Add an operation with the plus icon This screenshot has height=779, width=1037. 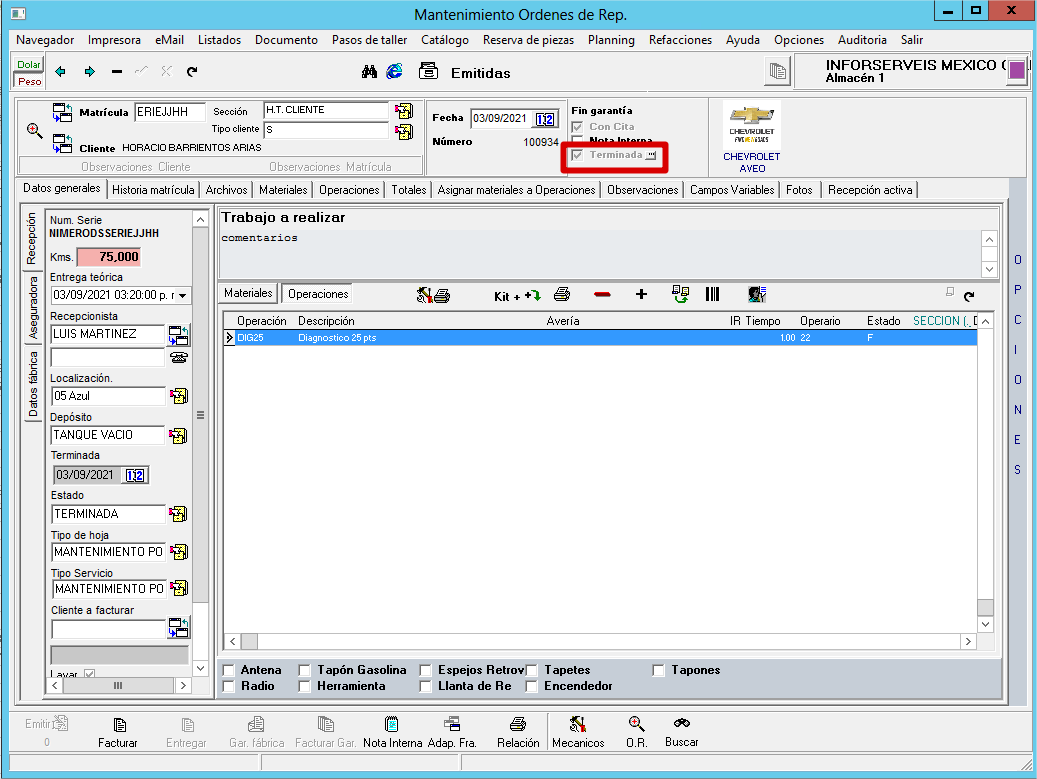coord(641,294)
